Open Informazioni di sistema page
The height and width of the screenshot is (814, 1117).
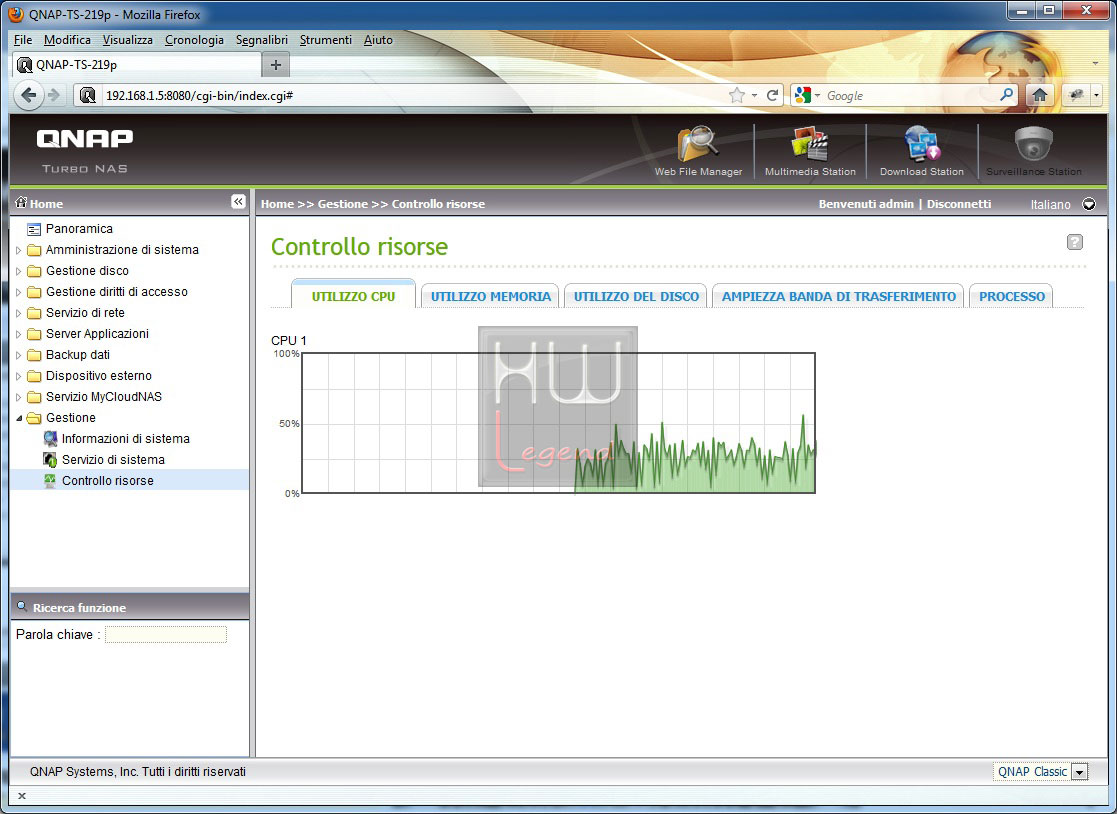[125, 439]
